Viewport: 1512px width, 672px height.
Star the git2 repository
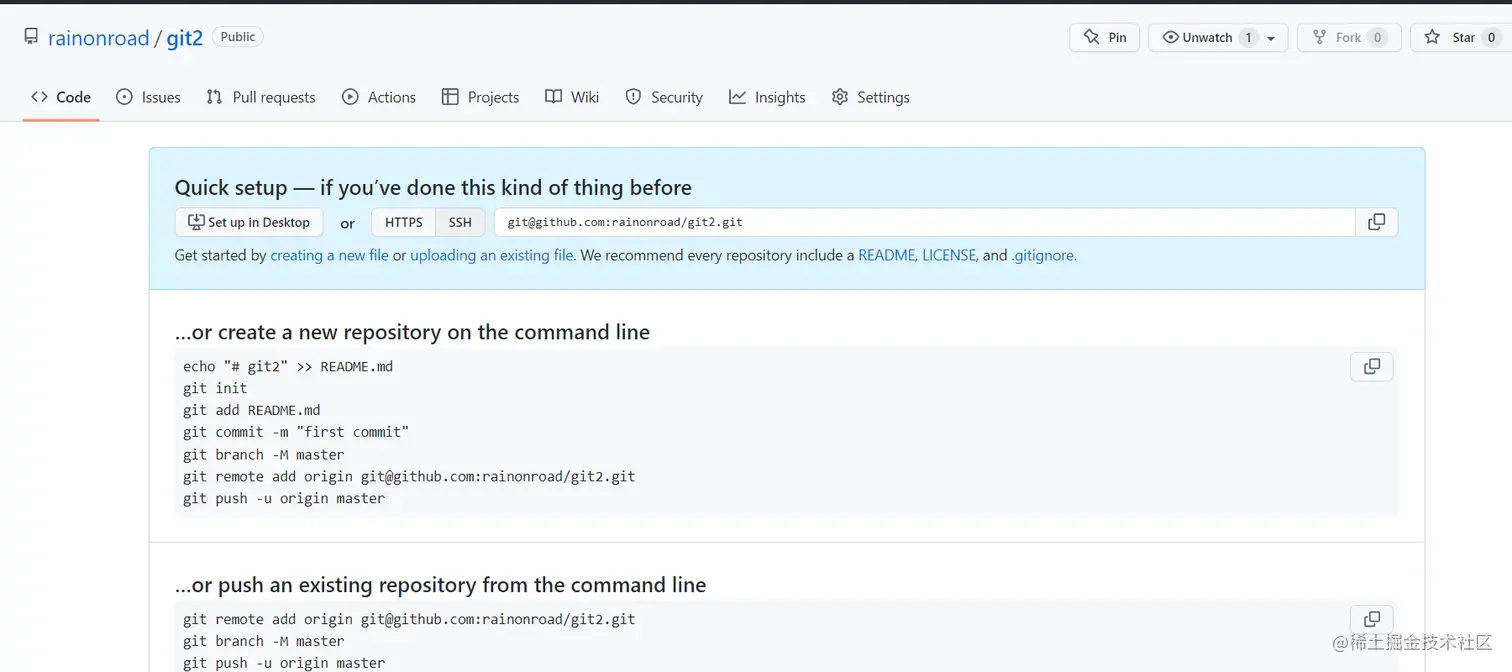point(1462,37)
